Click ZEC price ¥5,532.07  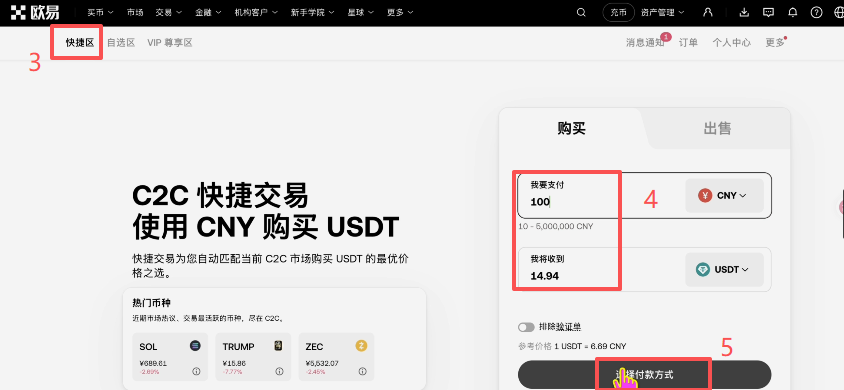click(322, 363)
